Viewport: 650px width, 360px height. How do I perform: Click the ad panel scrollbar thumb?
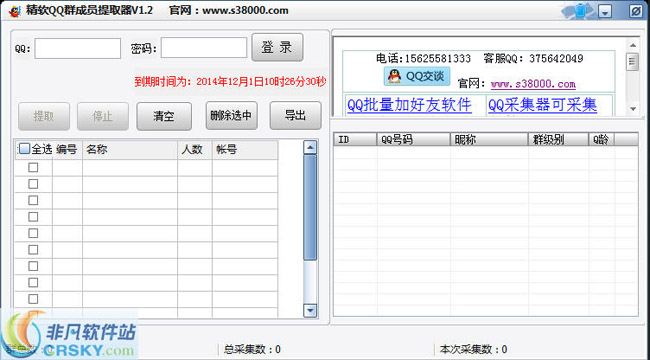(x=633, y=62)
